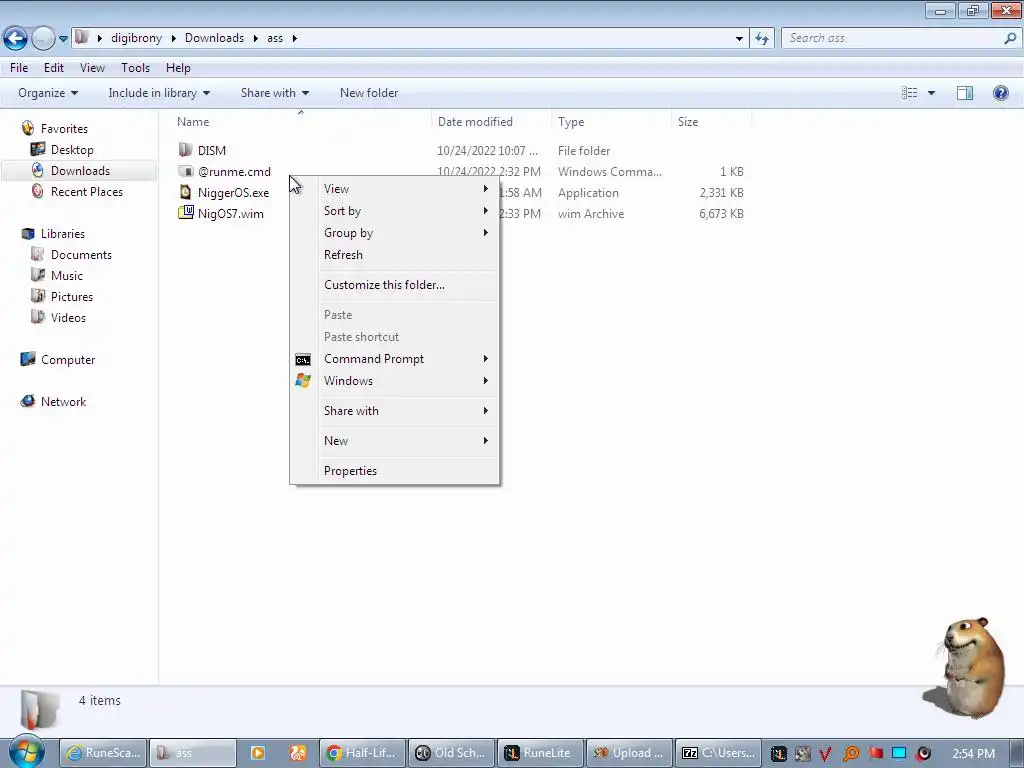Click the Network globe icon in navigation pane
The height and width of the screenshot is (768, 1024).
[27, 401]
